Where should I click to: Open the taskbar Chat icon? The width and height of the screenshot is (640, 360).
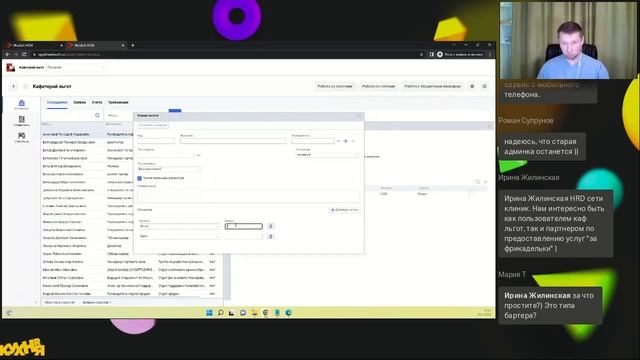(x=243, y=313)
